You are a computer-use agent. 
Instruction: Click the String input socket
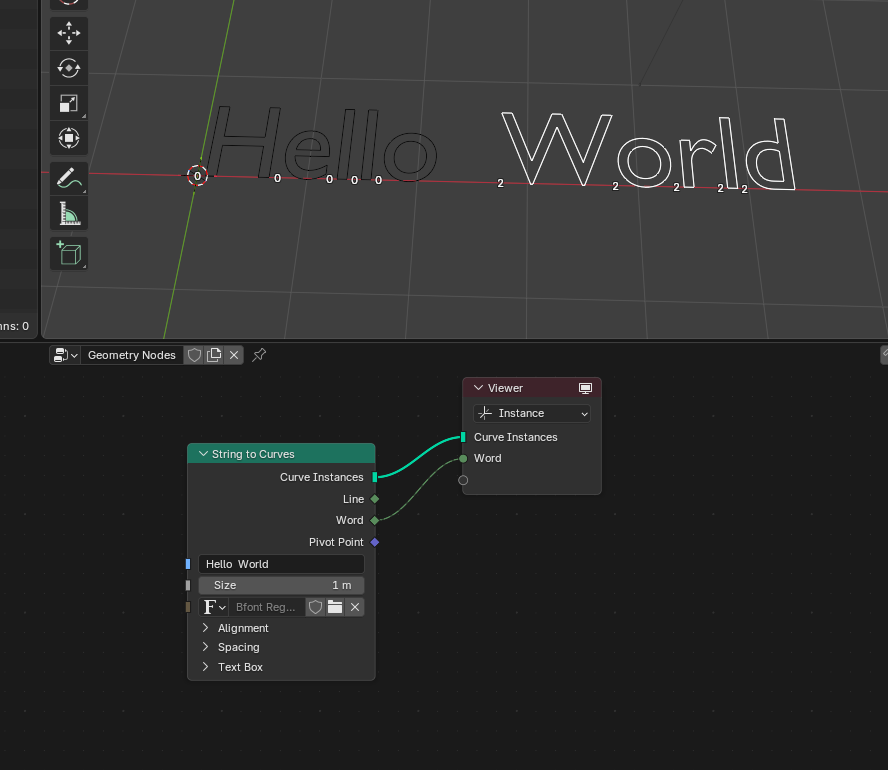[188, 564]
